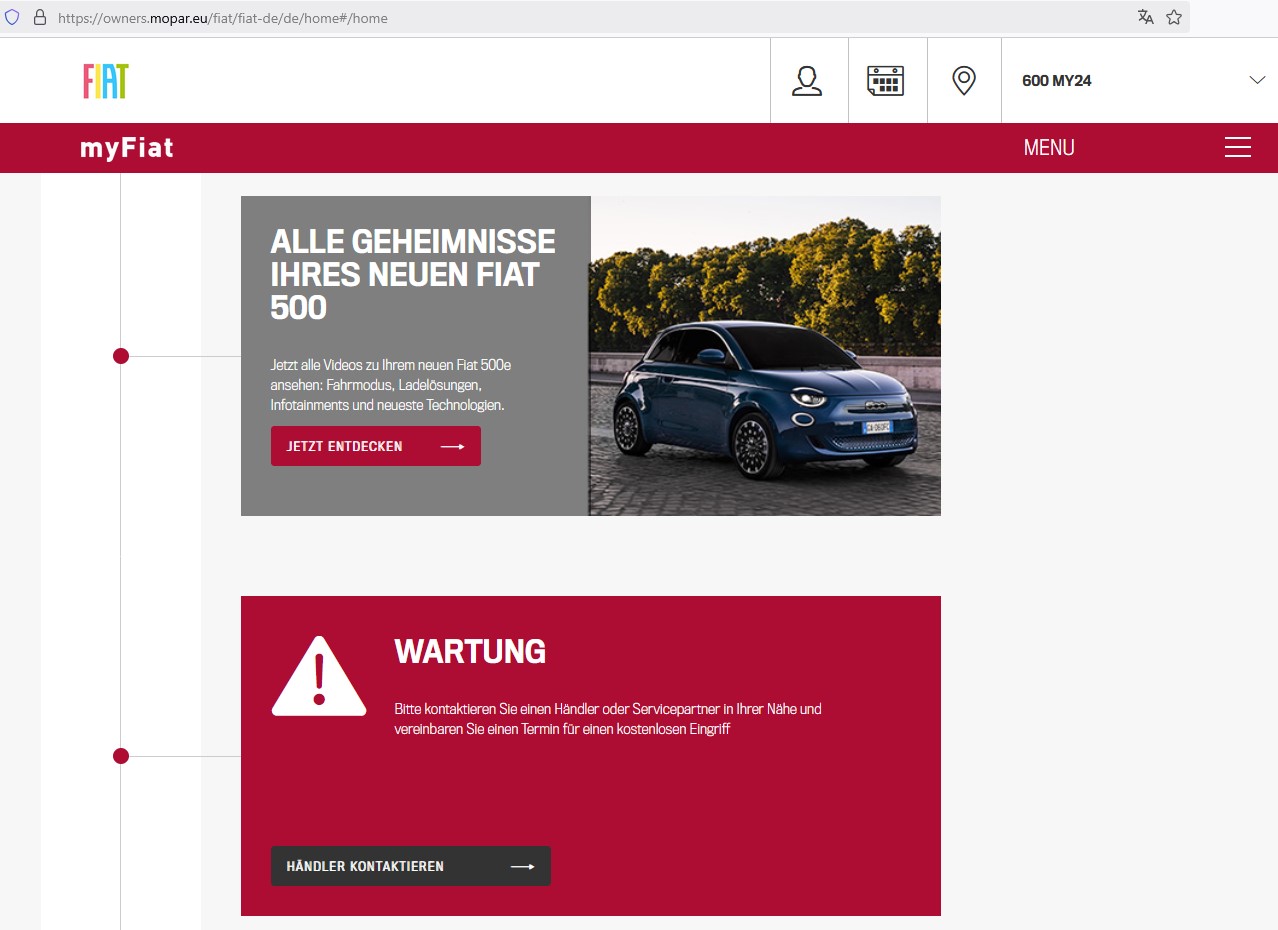Screen dimensions: 1278x930
Task: Open the user profile icon
Action: (x=806, y=81)
